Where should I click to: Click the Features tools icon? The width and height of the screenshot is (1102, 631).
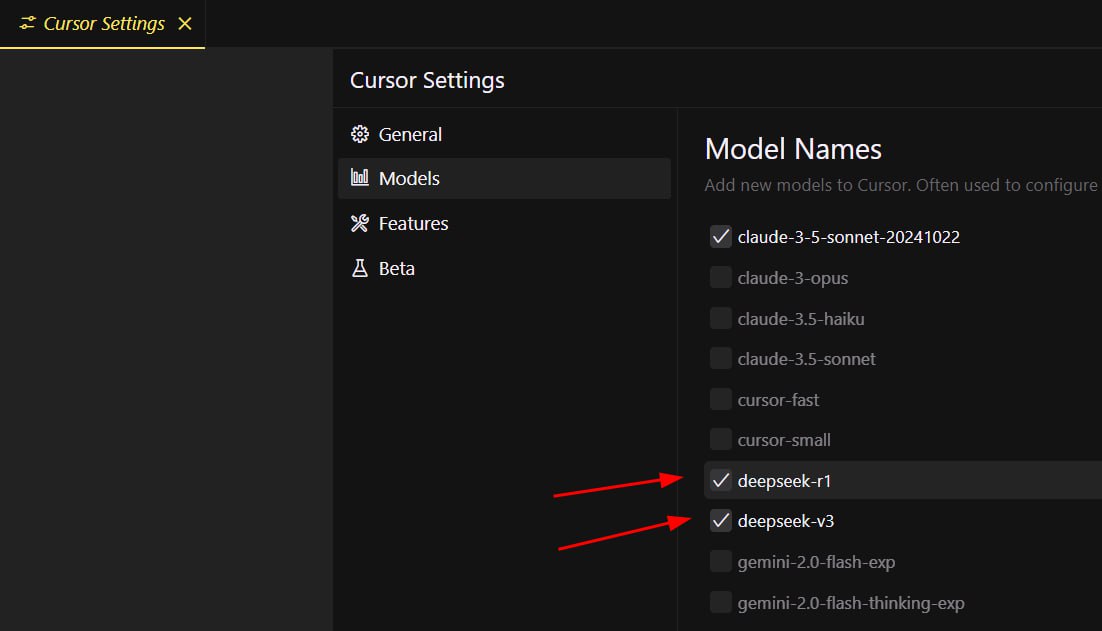[359, 223]
